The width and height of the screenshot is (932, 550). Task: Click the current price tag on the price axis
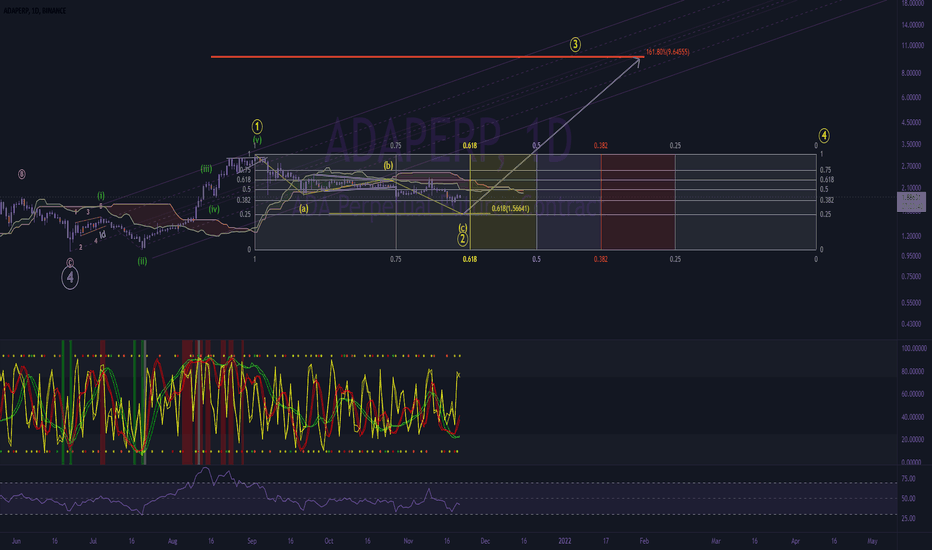tap(911, 202)
